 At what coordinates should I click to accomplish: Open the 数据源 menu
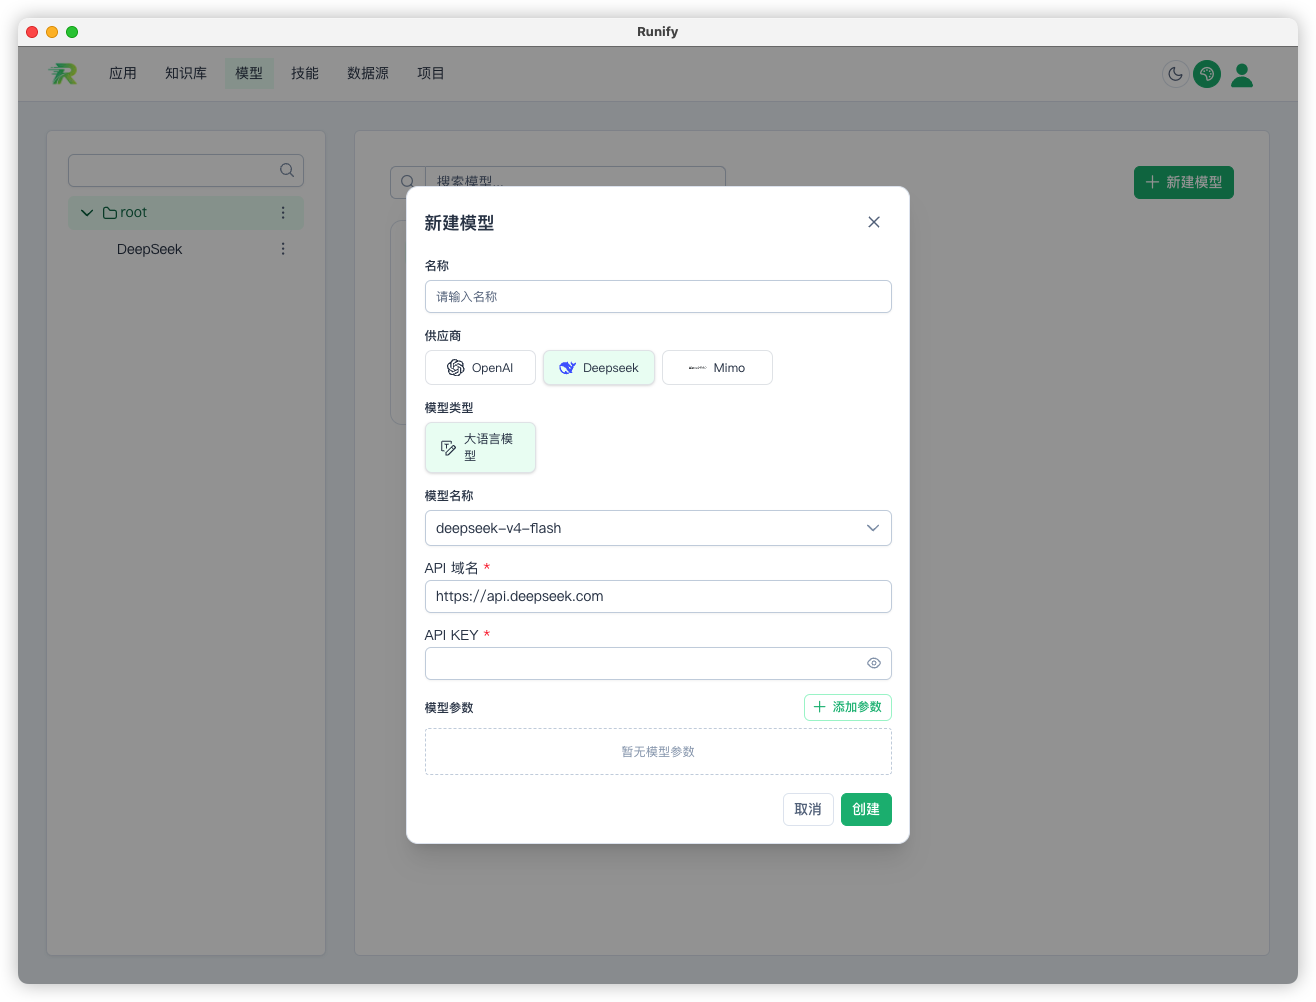(368, 73)
